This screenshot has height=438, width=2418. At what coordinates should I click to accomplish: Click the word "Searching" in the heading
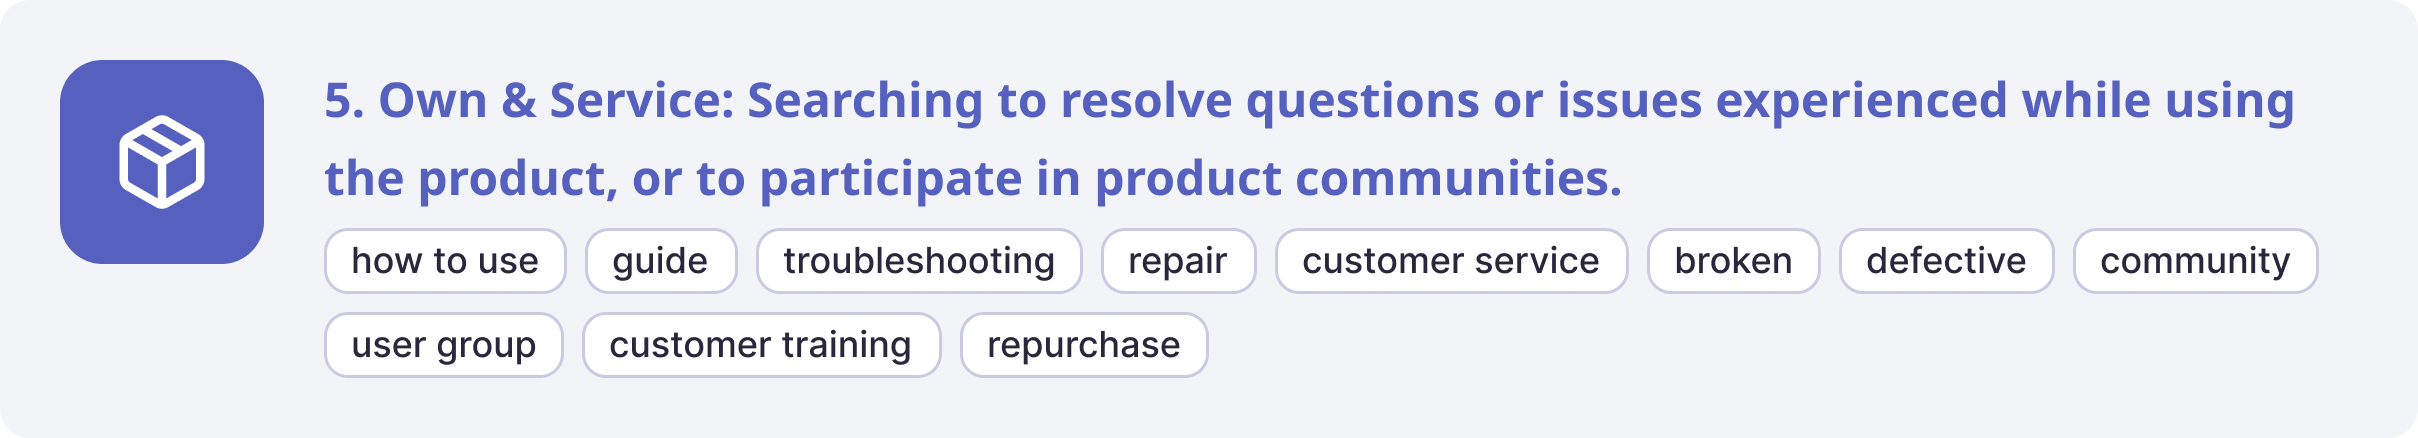865,101
